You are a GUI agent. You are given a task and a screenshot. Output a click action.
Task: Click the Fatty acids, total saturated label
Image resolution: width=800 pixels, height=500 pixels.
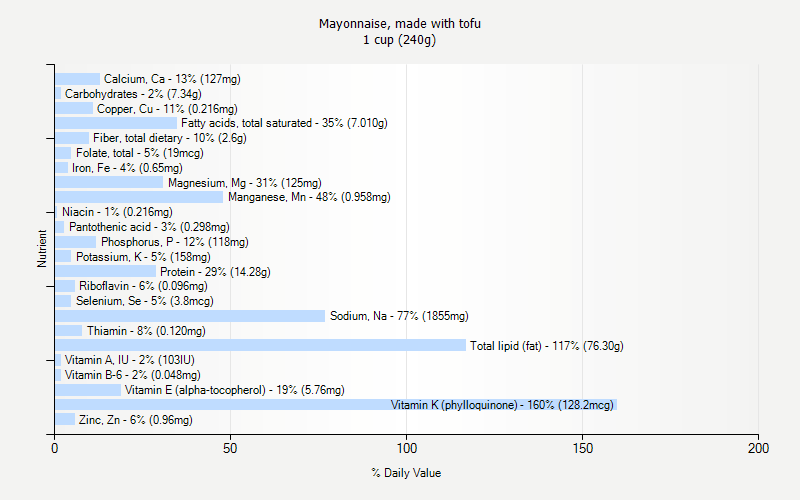point(284,123)
